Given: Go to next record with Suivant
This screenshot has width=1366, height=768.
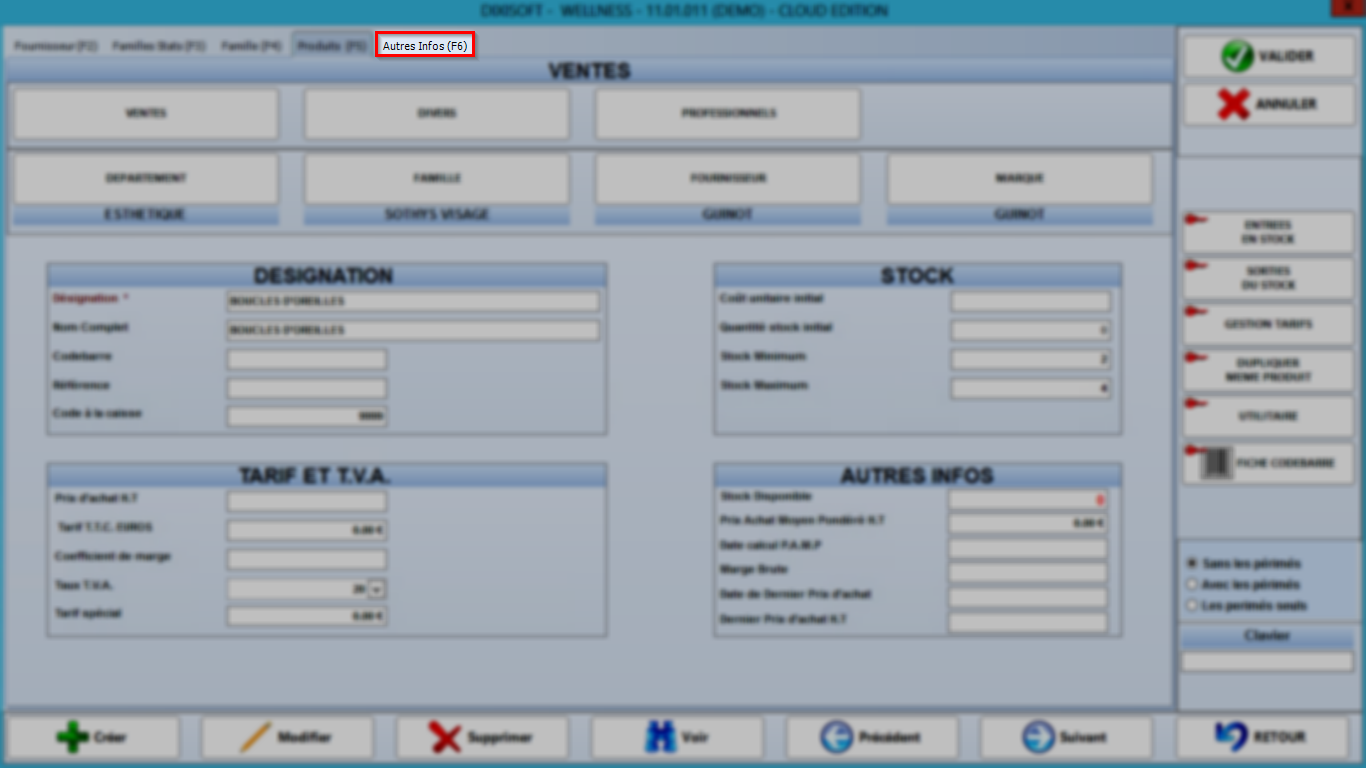Looking at the screenshot, I should (x=1066, y=737).
